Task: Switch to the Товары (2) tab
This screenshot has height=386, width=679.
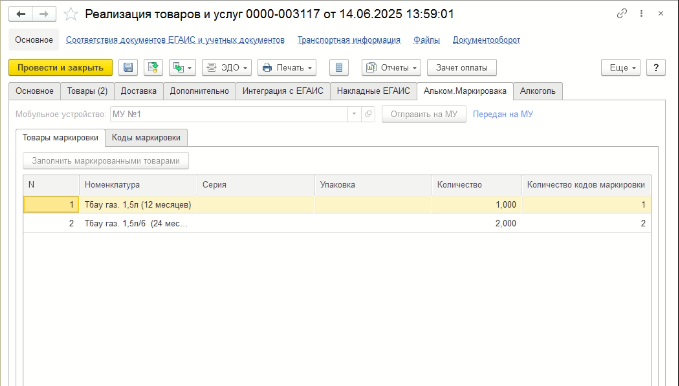Action: click(87, 91)
